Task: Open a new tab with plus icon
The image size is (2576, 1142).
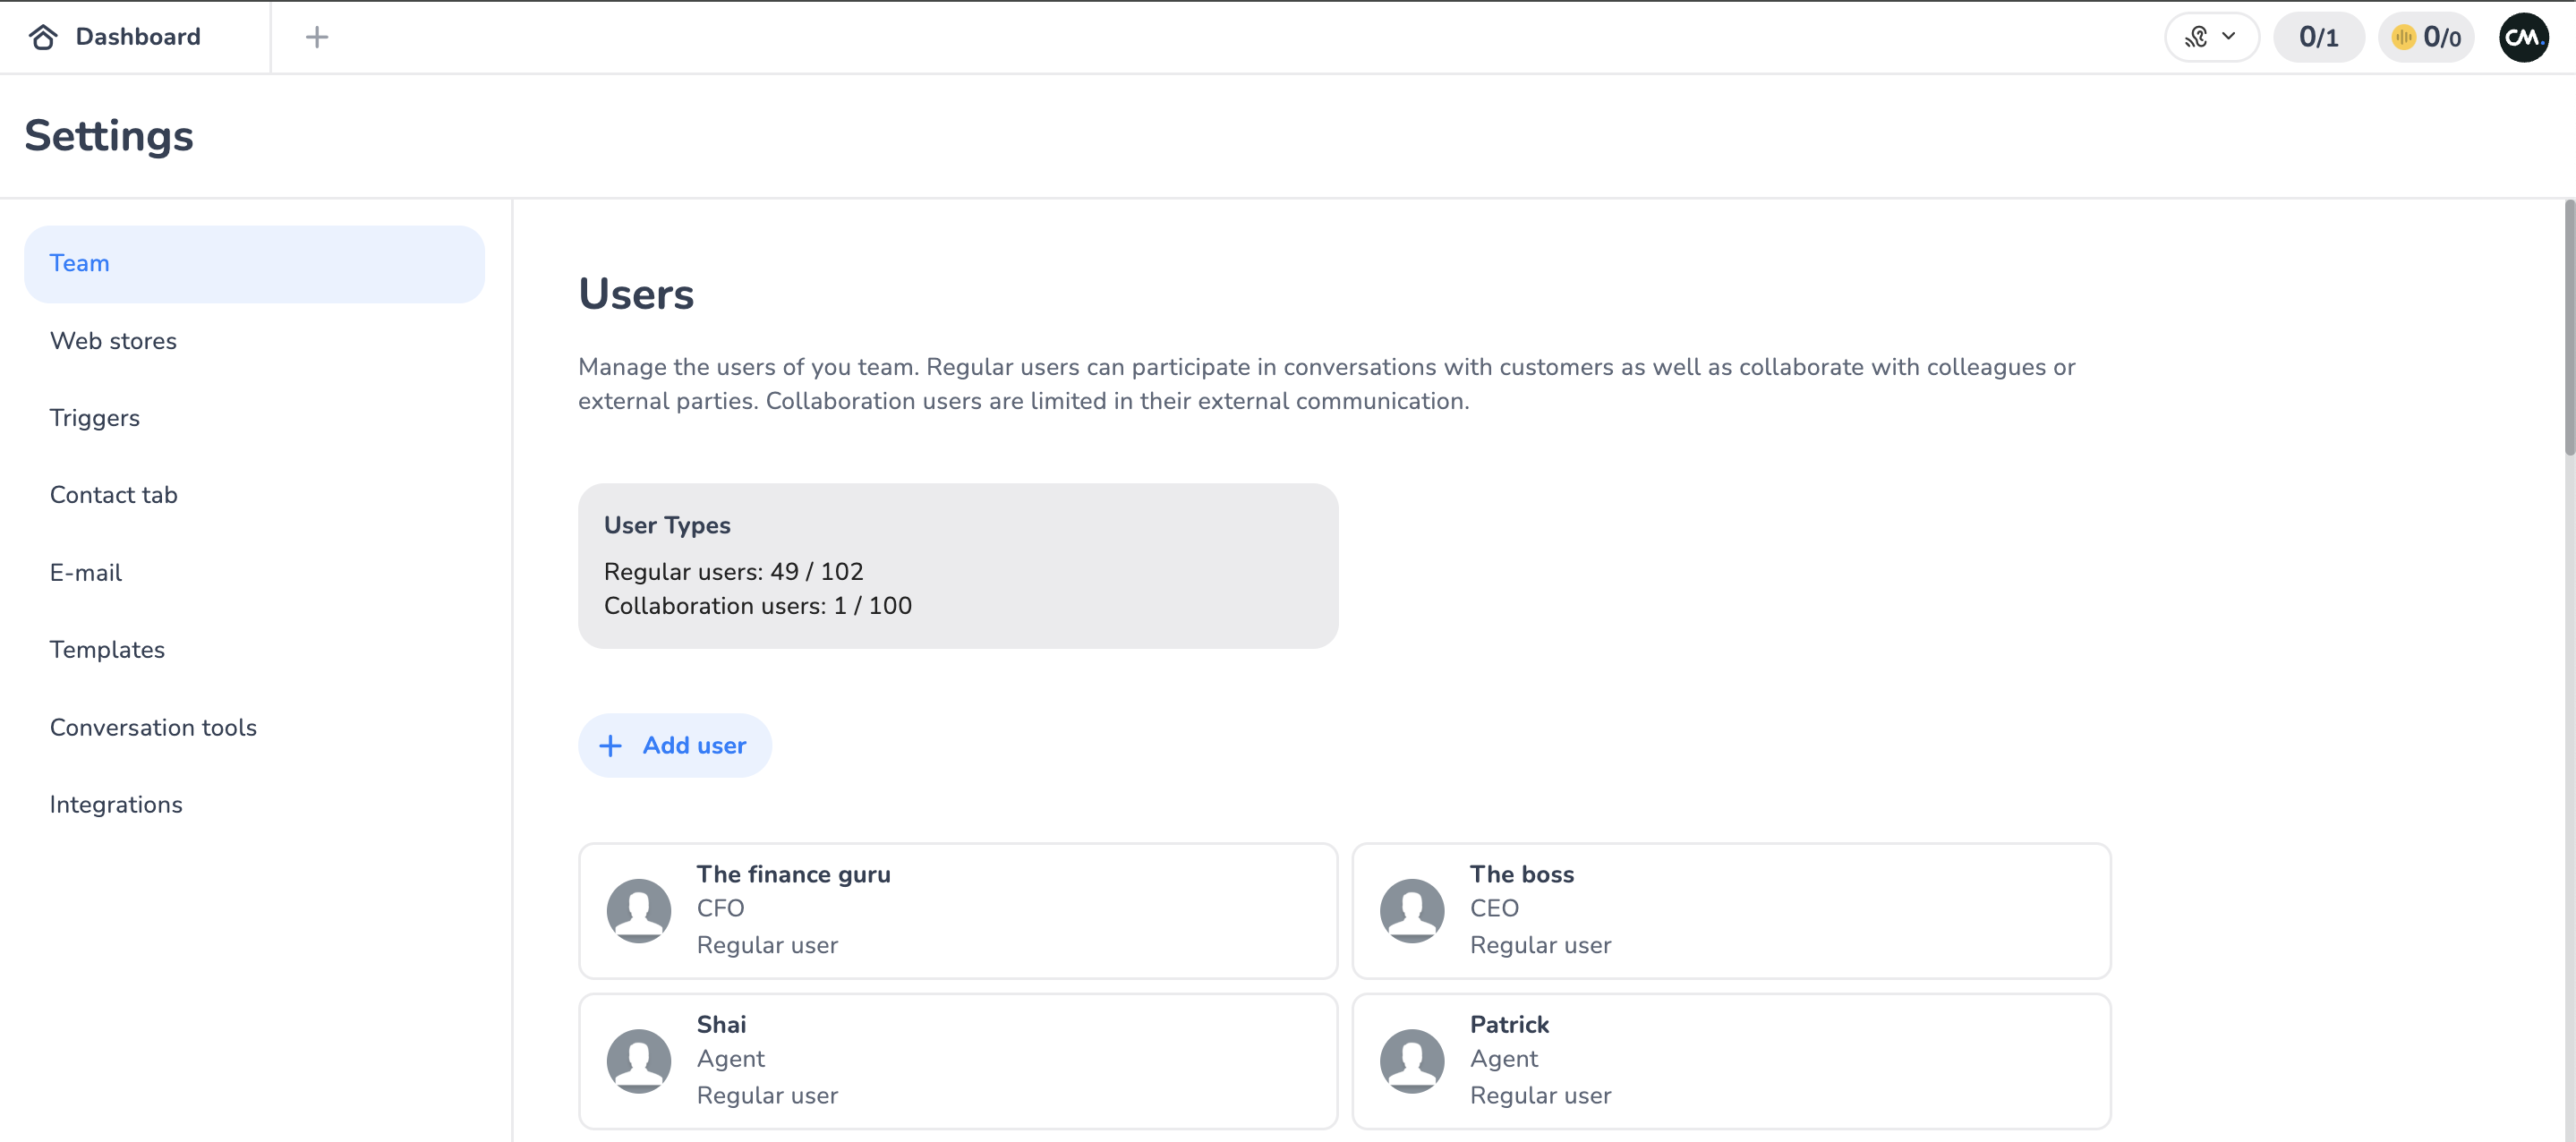Action: (x=316, y=37)
